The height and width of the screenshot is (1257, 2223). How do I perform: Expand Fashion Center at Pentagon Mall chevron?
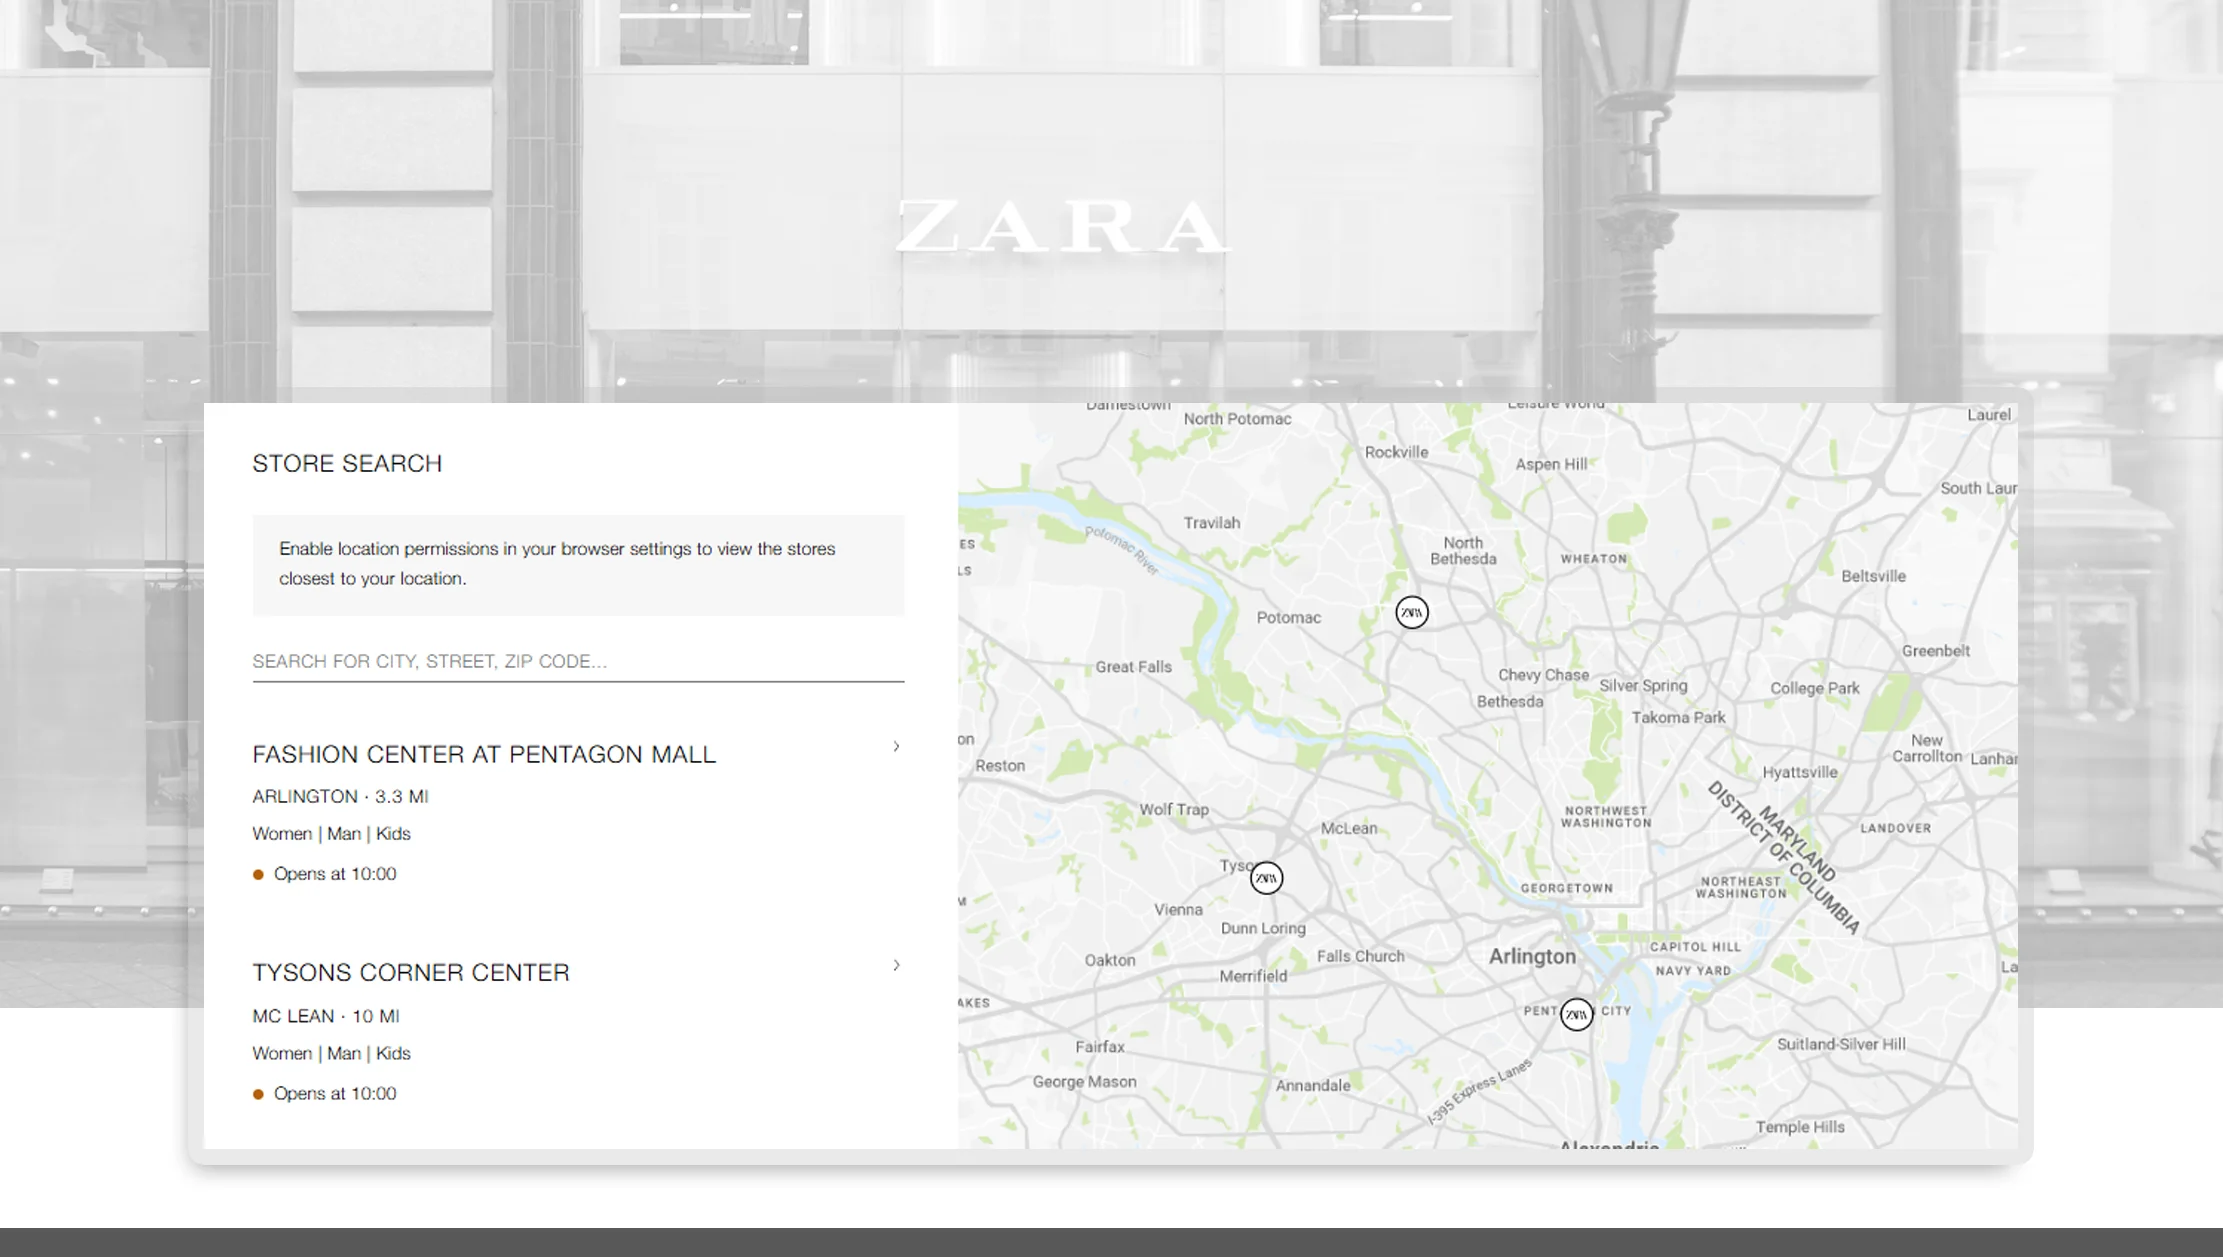(896, 746)
